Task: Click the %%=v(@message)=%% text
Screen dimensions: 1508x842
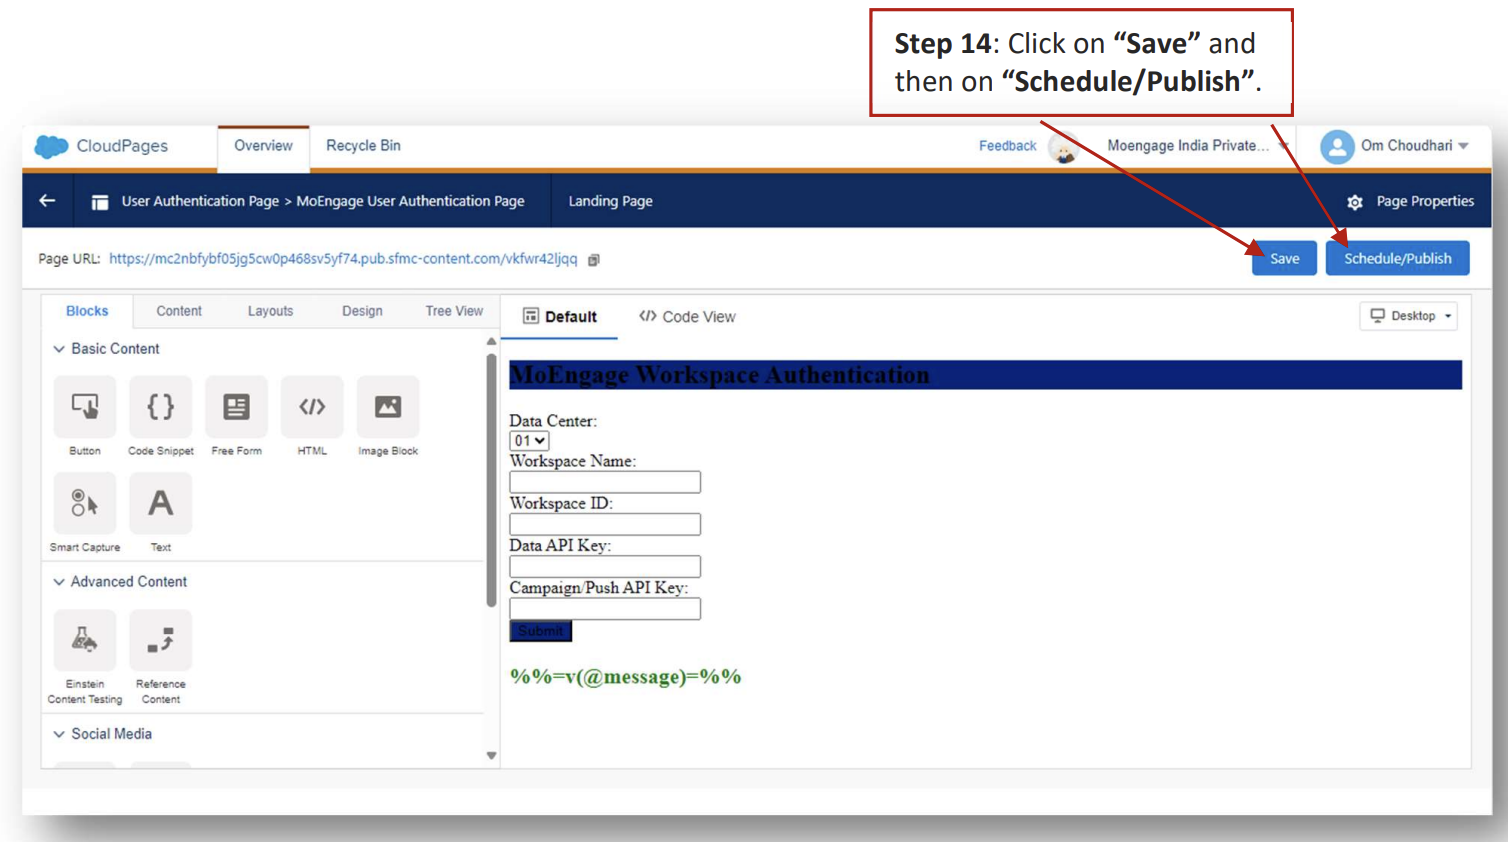Action: click(626, 677)
